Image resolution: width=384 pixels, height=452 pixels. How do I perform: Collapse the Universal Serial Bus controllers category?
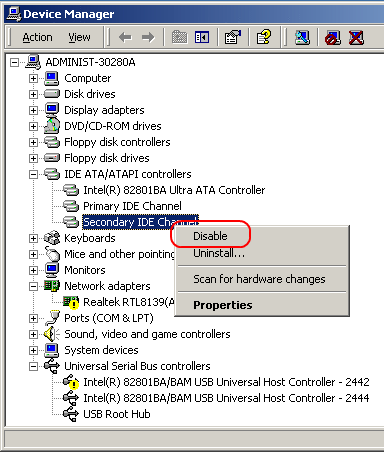[x=33, y=366]
